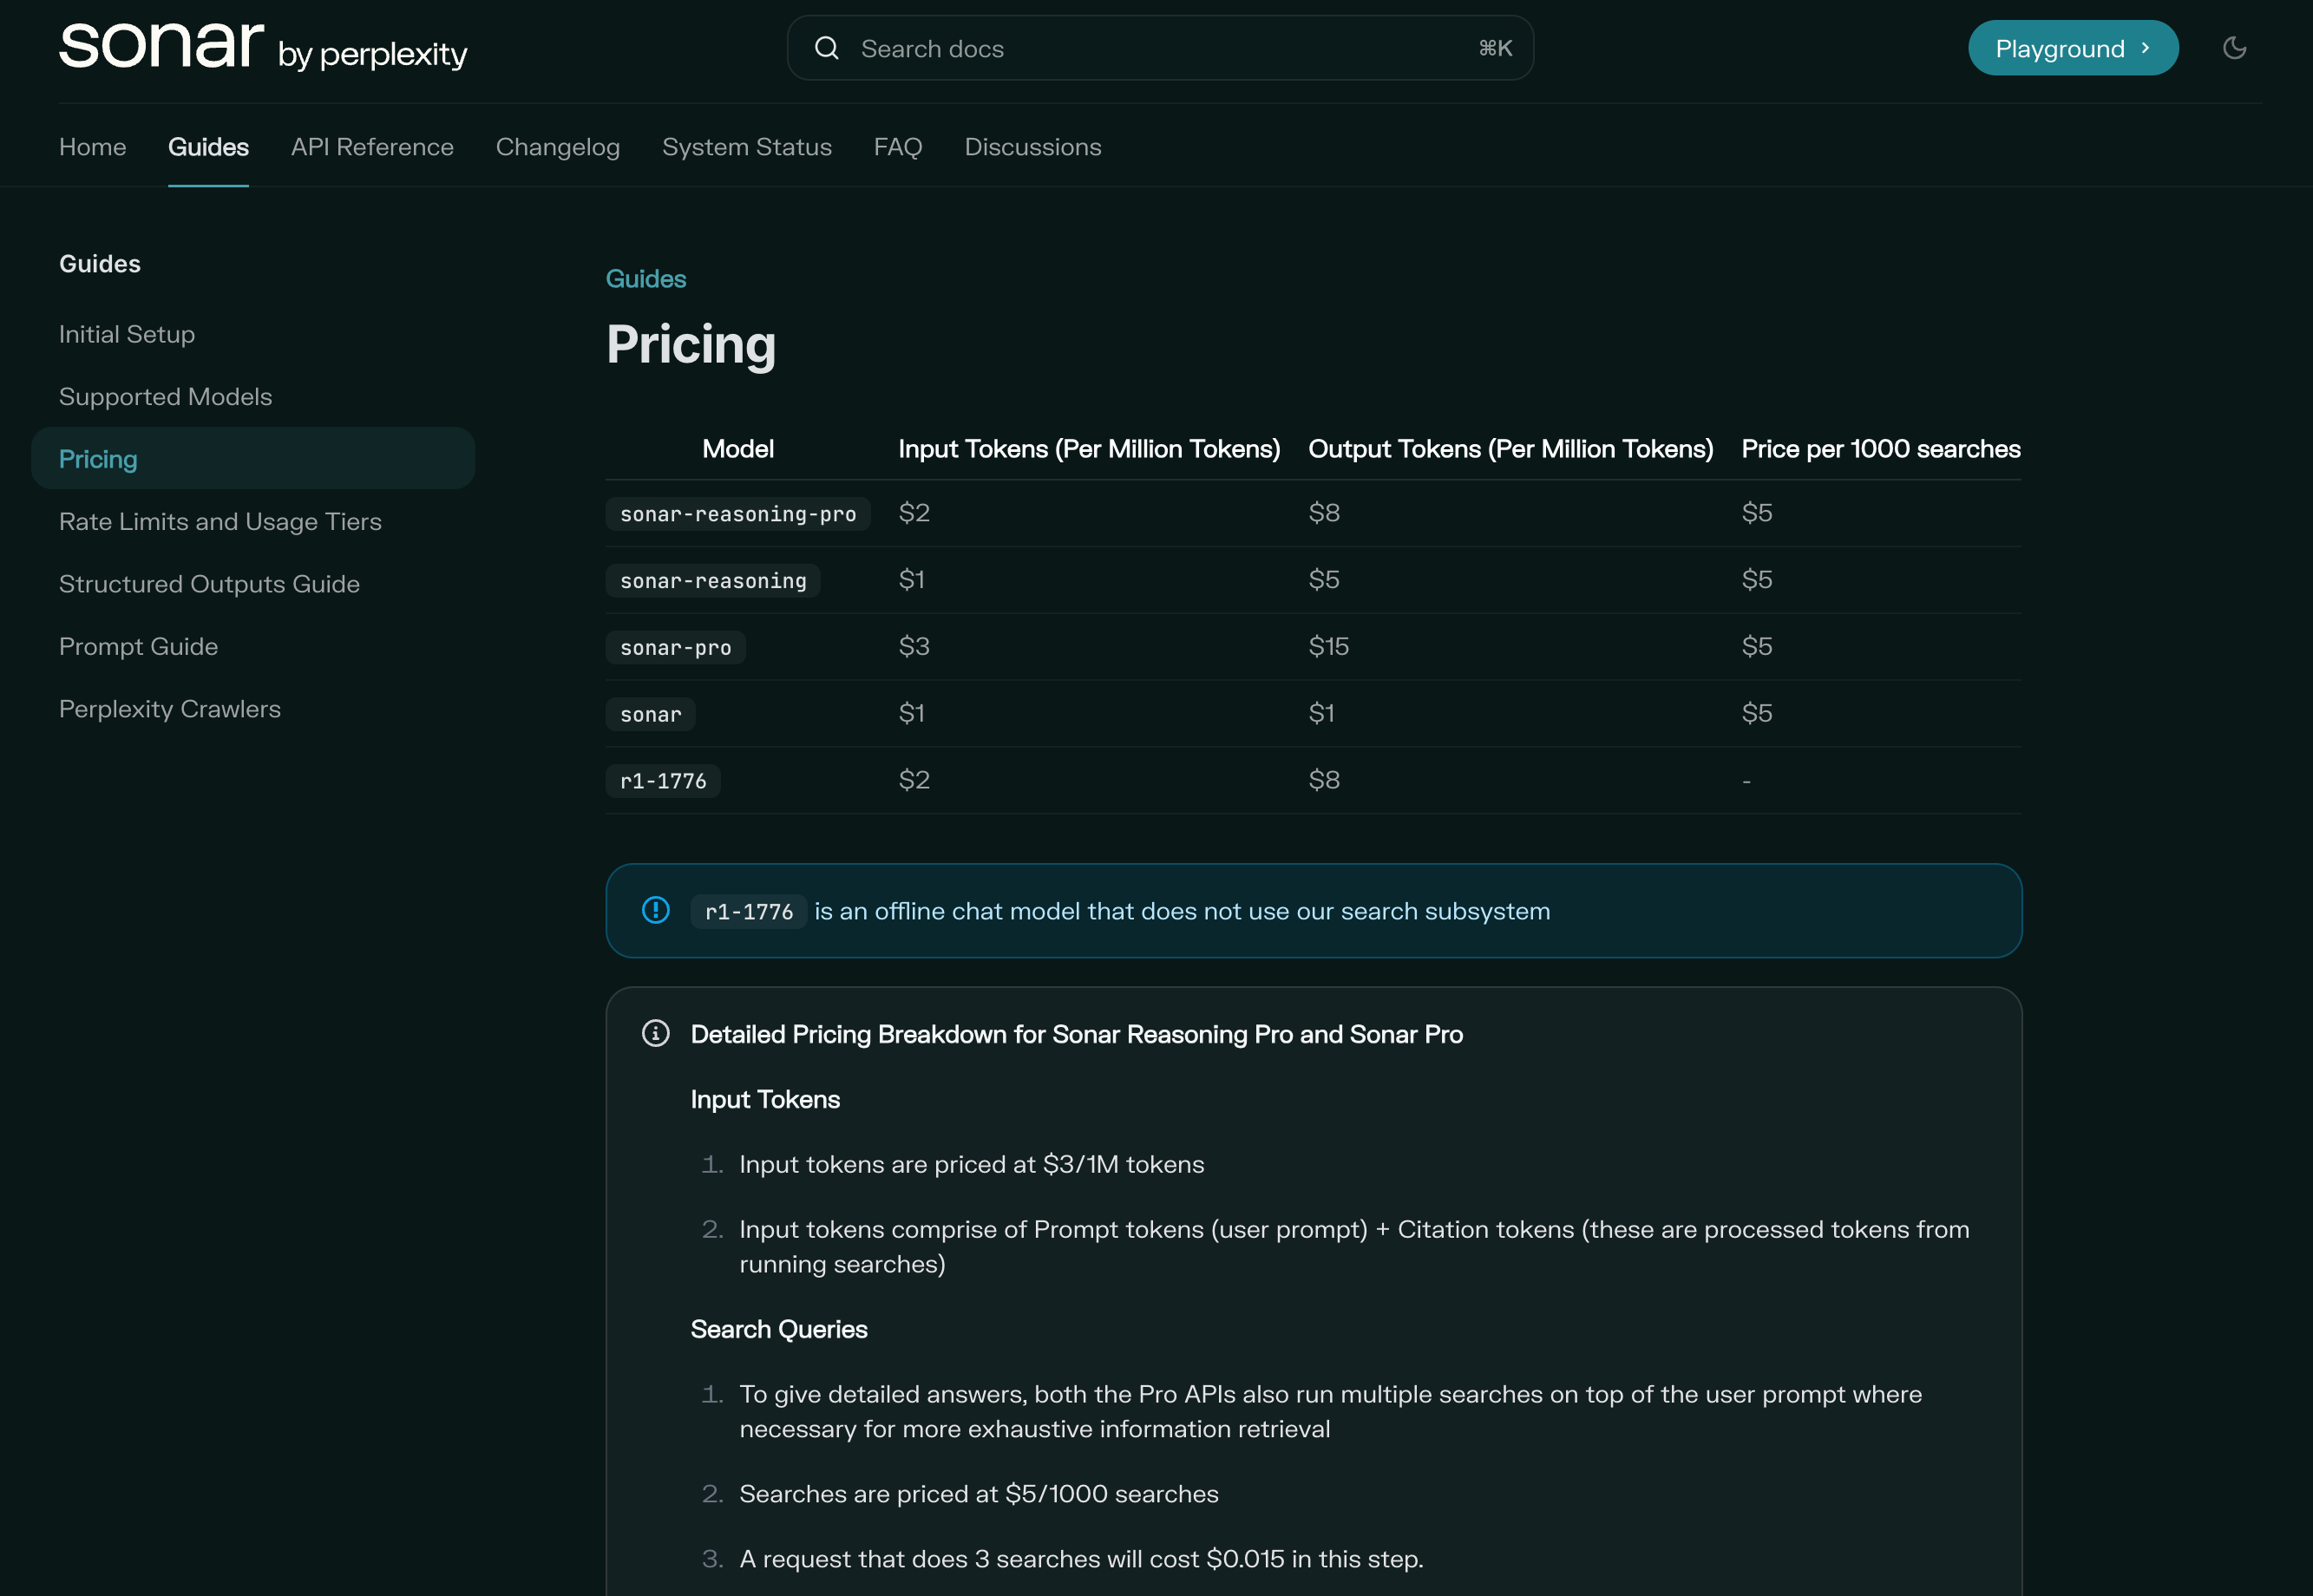Focus the Search docs field

coord(1160,48)
